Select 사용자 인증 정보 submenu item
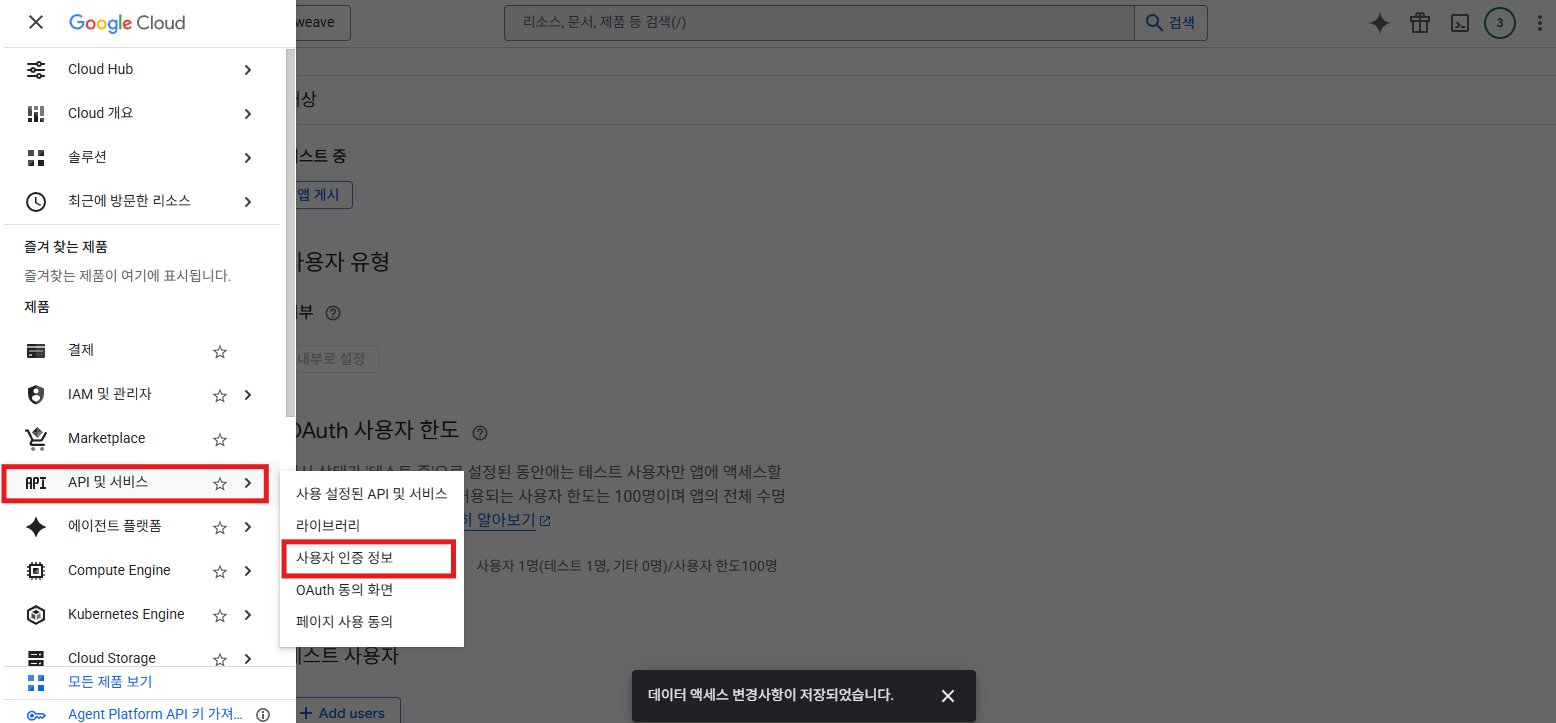Viewport: 1556px width, 723px height. (x=372, y=558)
